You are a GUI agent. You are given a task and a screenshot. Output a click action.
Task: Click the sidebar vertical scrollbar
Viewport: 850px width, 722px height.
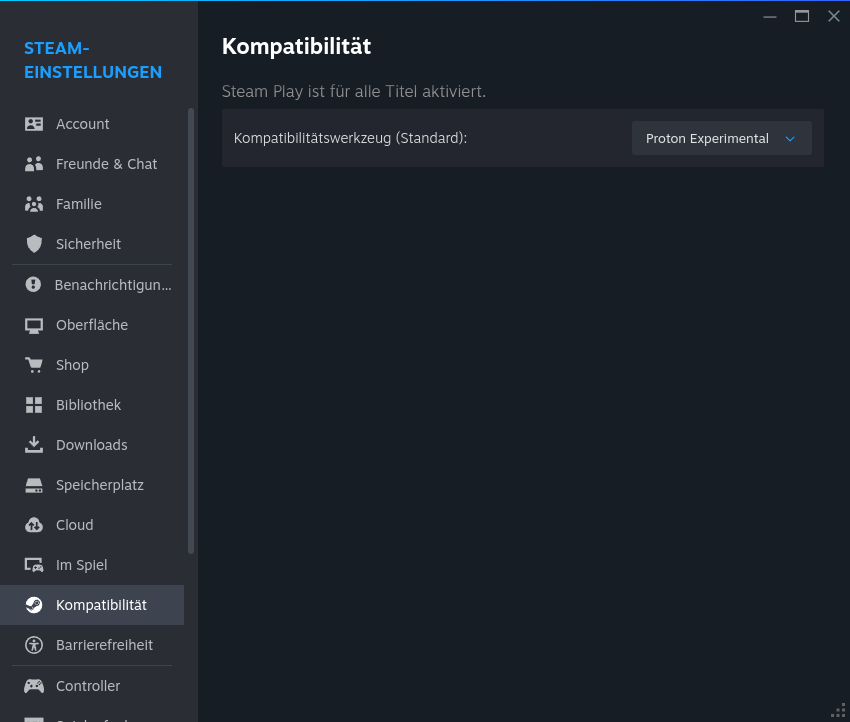[191, 331]
